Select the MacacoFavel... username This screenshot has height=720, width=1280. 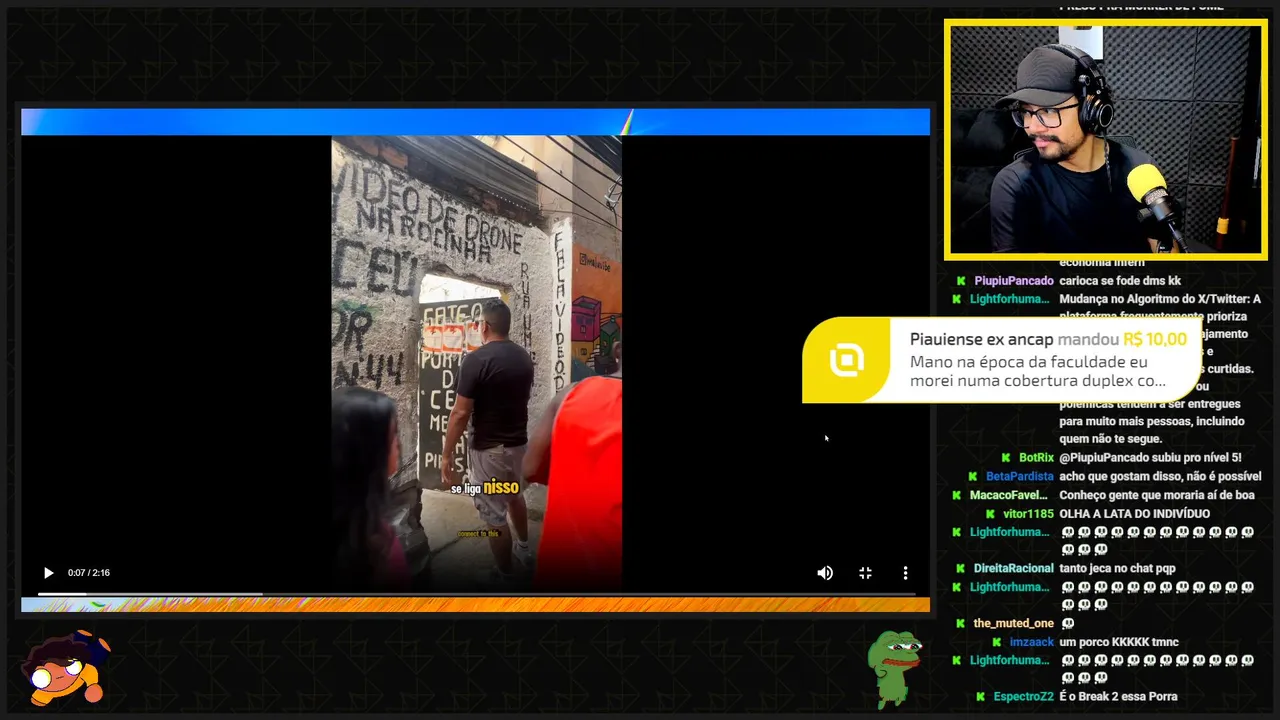coord(1008,495)
